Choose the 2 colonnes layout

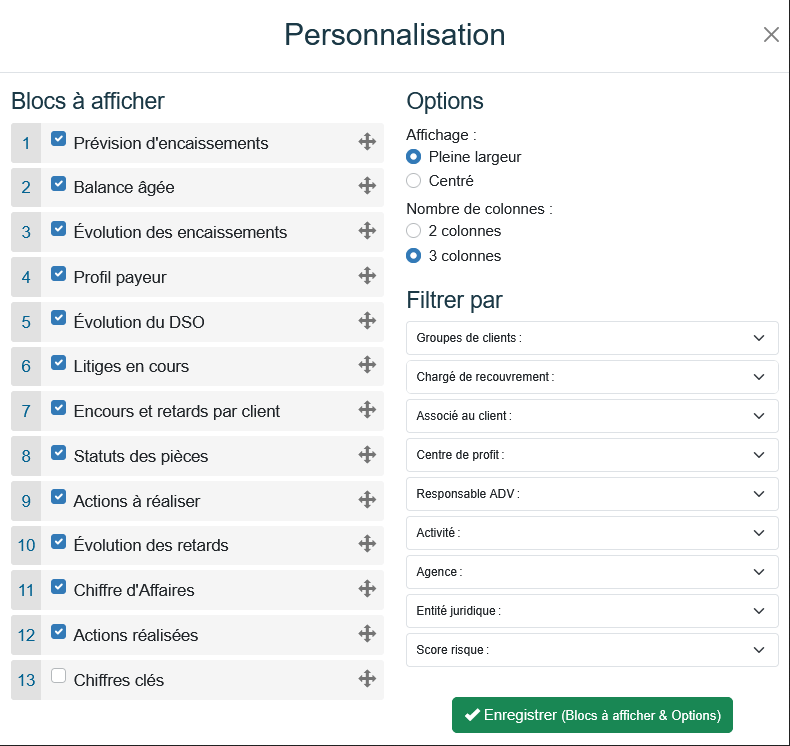tap(414, 231)
